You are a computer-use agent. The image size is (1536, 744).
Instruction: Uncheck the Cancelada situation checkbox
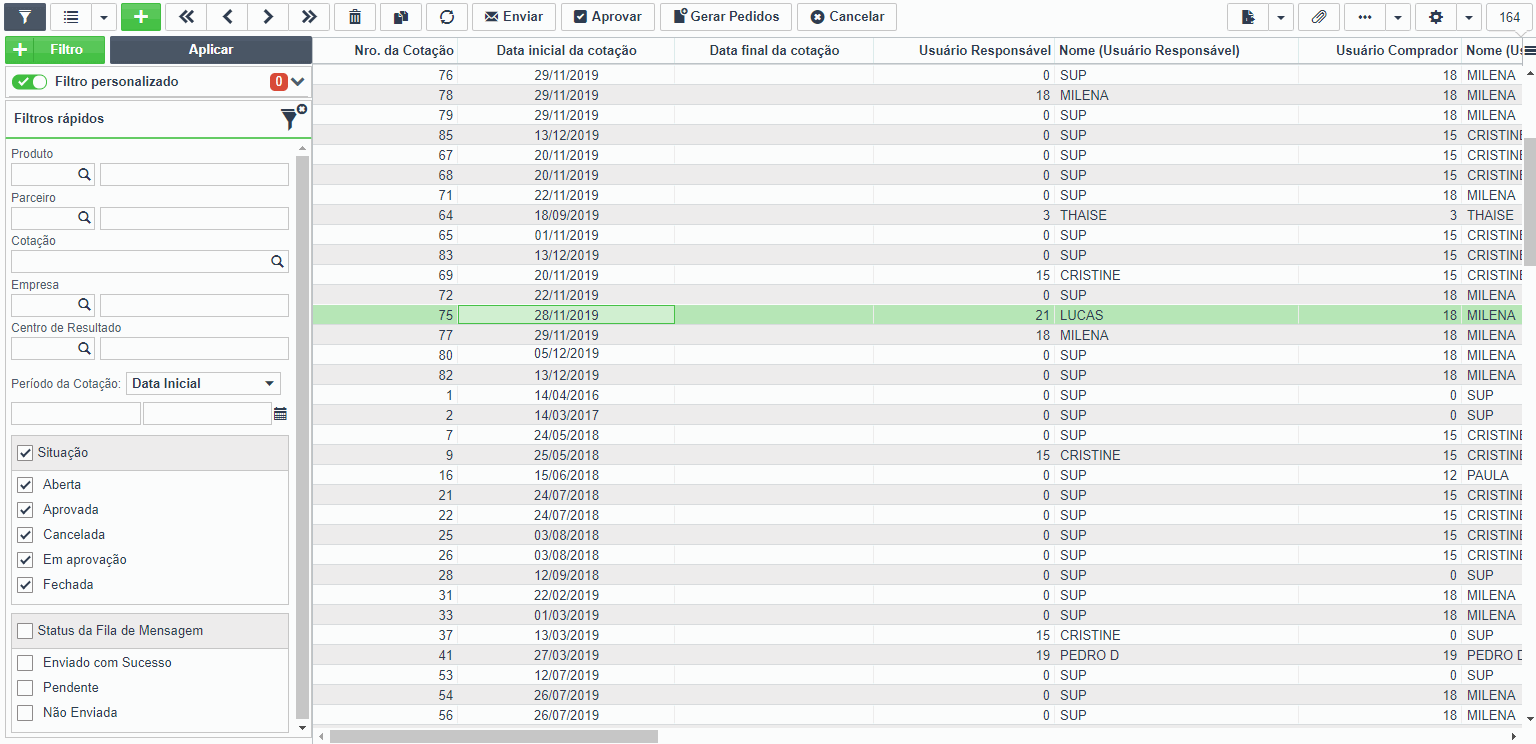(x=26, y=535)
